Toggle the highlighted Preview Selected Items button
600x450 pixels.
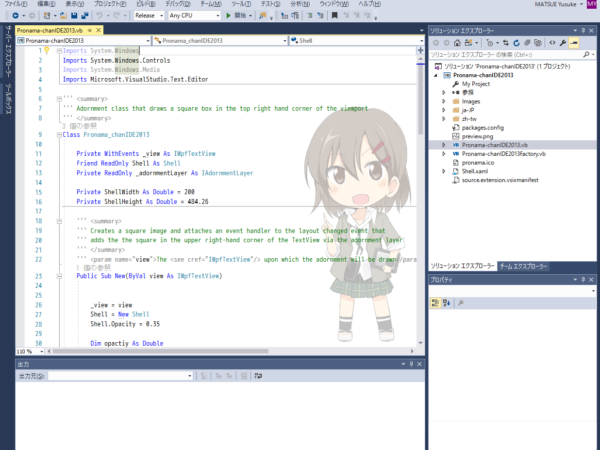click(574, 43)
